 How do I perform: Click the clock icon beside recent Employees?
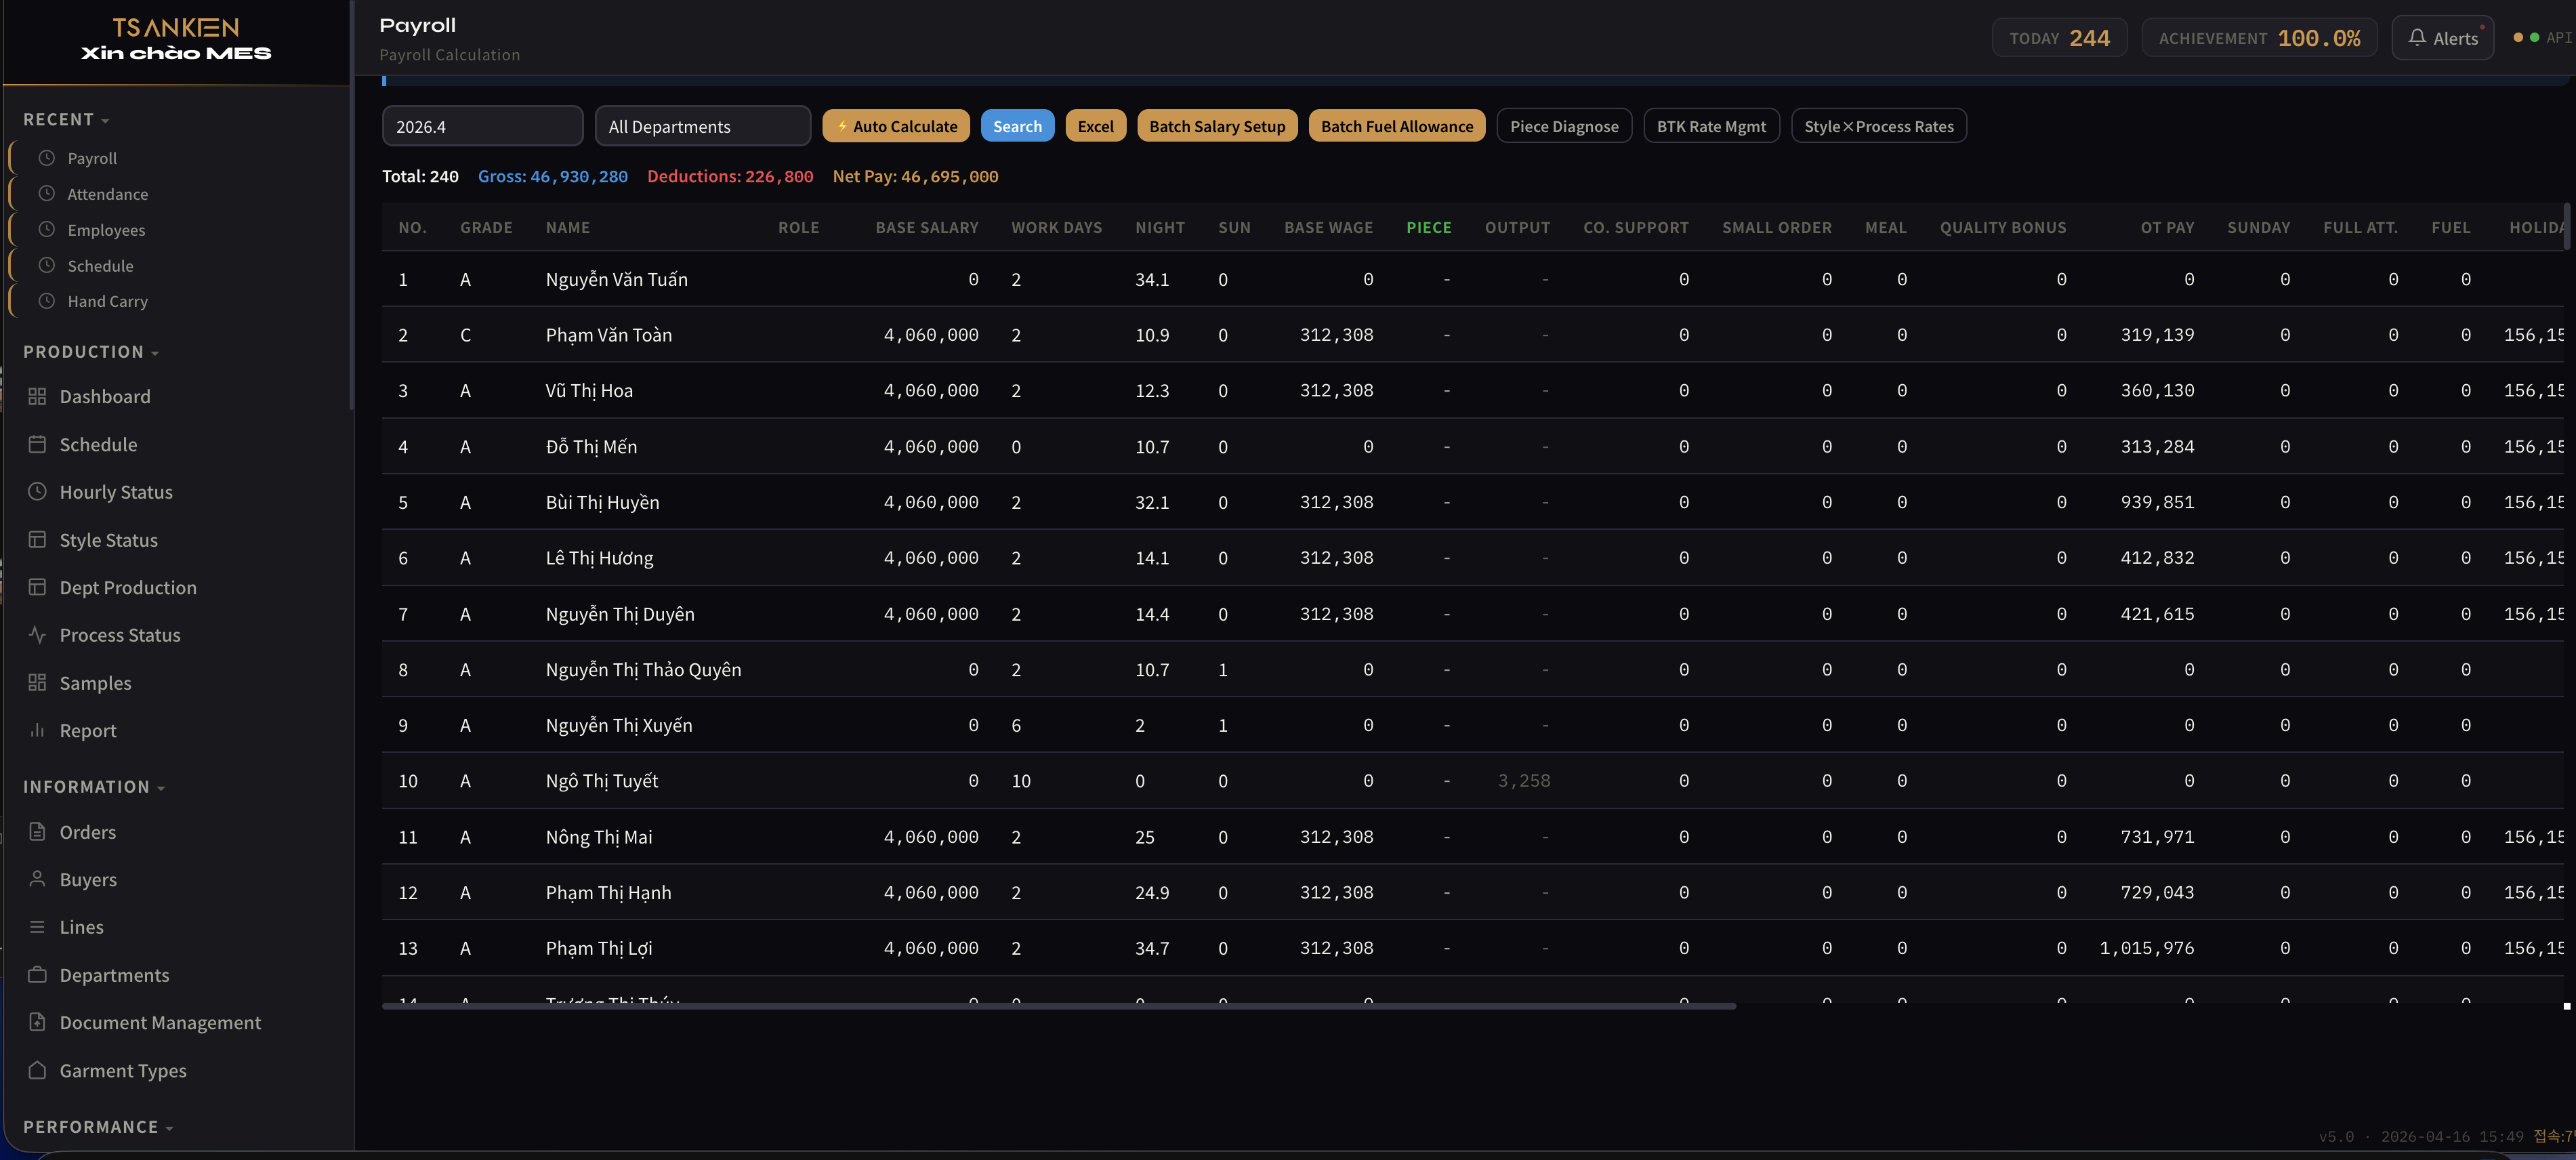coord(46,230)
